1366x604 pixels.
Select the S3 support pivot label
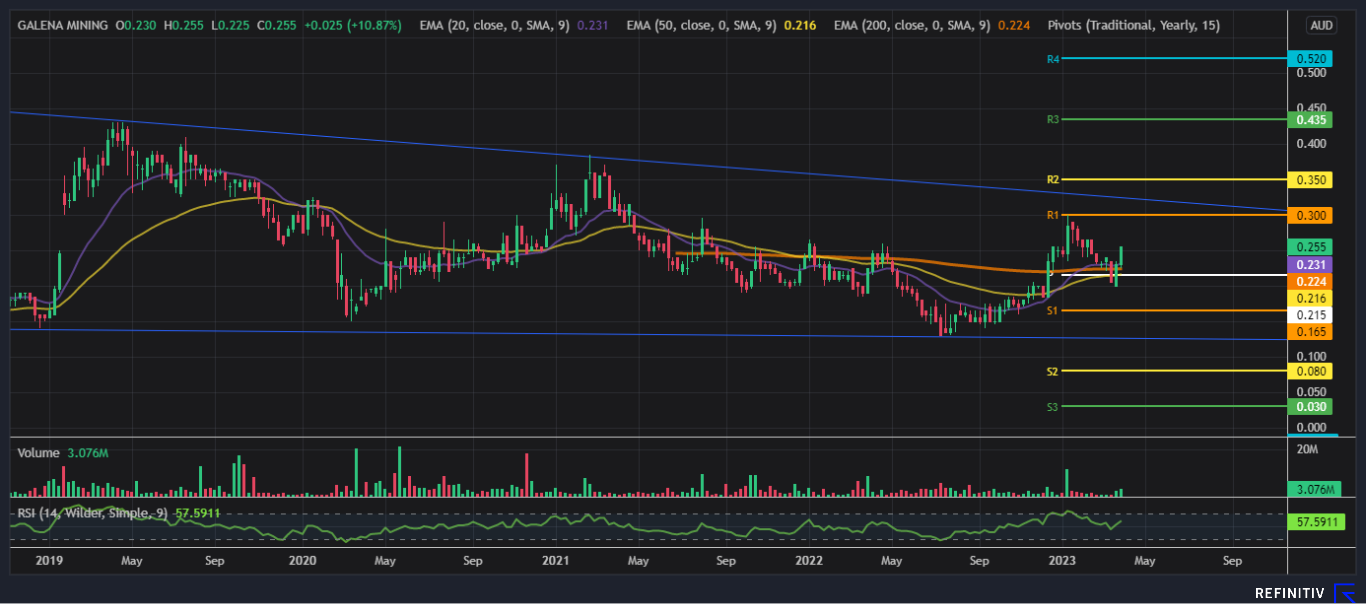[x=1052, y=407]
